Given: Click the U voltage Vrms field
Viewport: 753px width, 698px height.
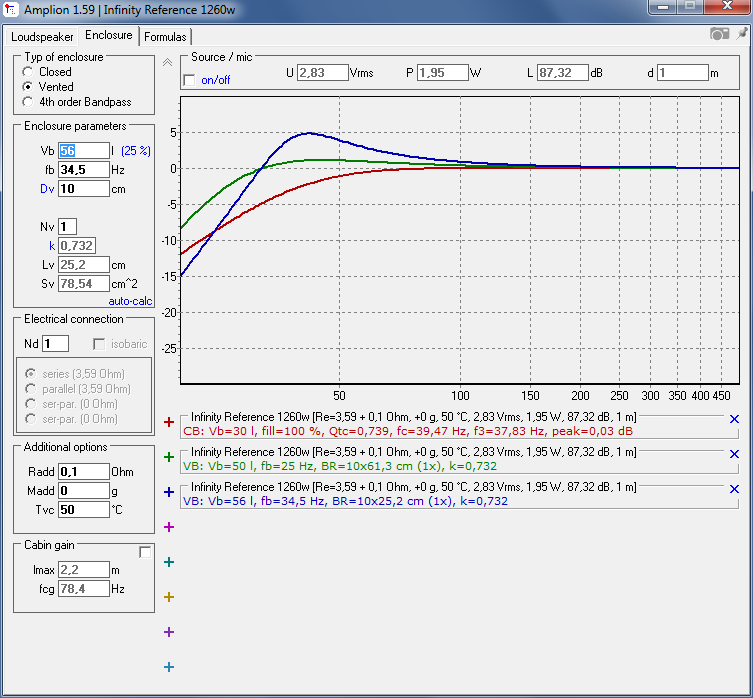Looking at the screenshot, I should coord(322,73).
